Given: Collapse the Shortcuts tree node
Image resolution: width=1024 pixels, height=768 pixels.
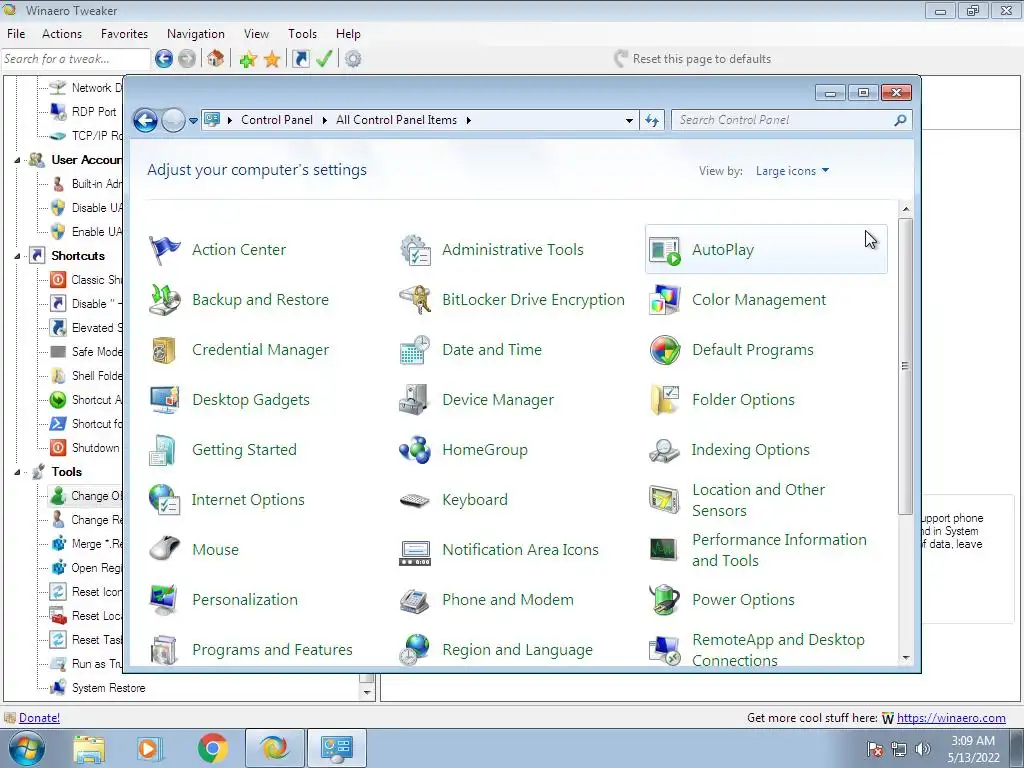Looking at the screenshot, I should point(18,256).
